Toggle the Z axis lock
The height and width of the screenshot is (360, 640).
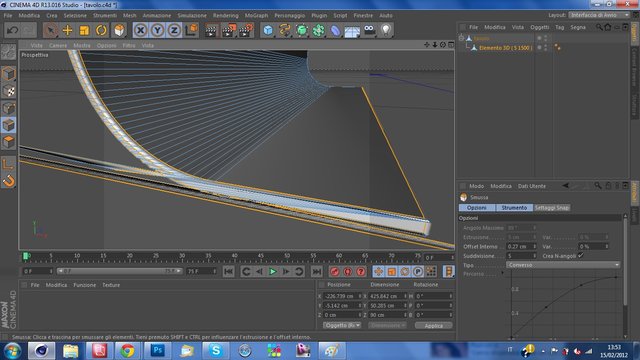[x=174, y=30]
